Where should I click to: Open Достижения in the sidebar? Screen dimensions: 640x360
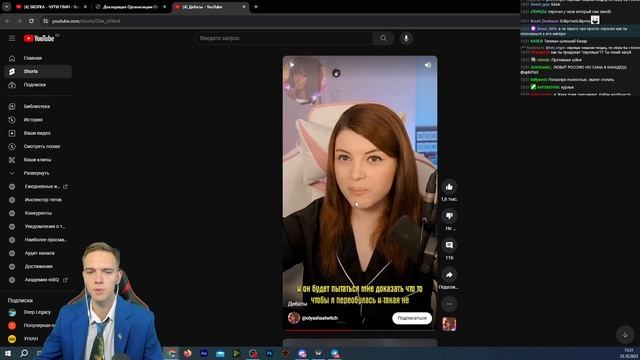tap(38, 267)
